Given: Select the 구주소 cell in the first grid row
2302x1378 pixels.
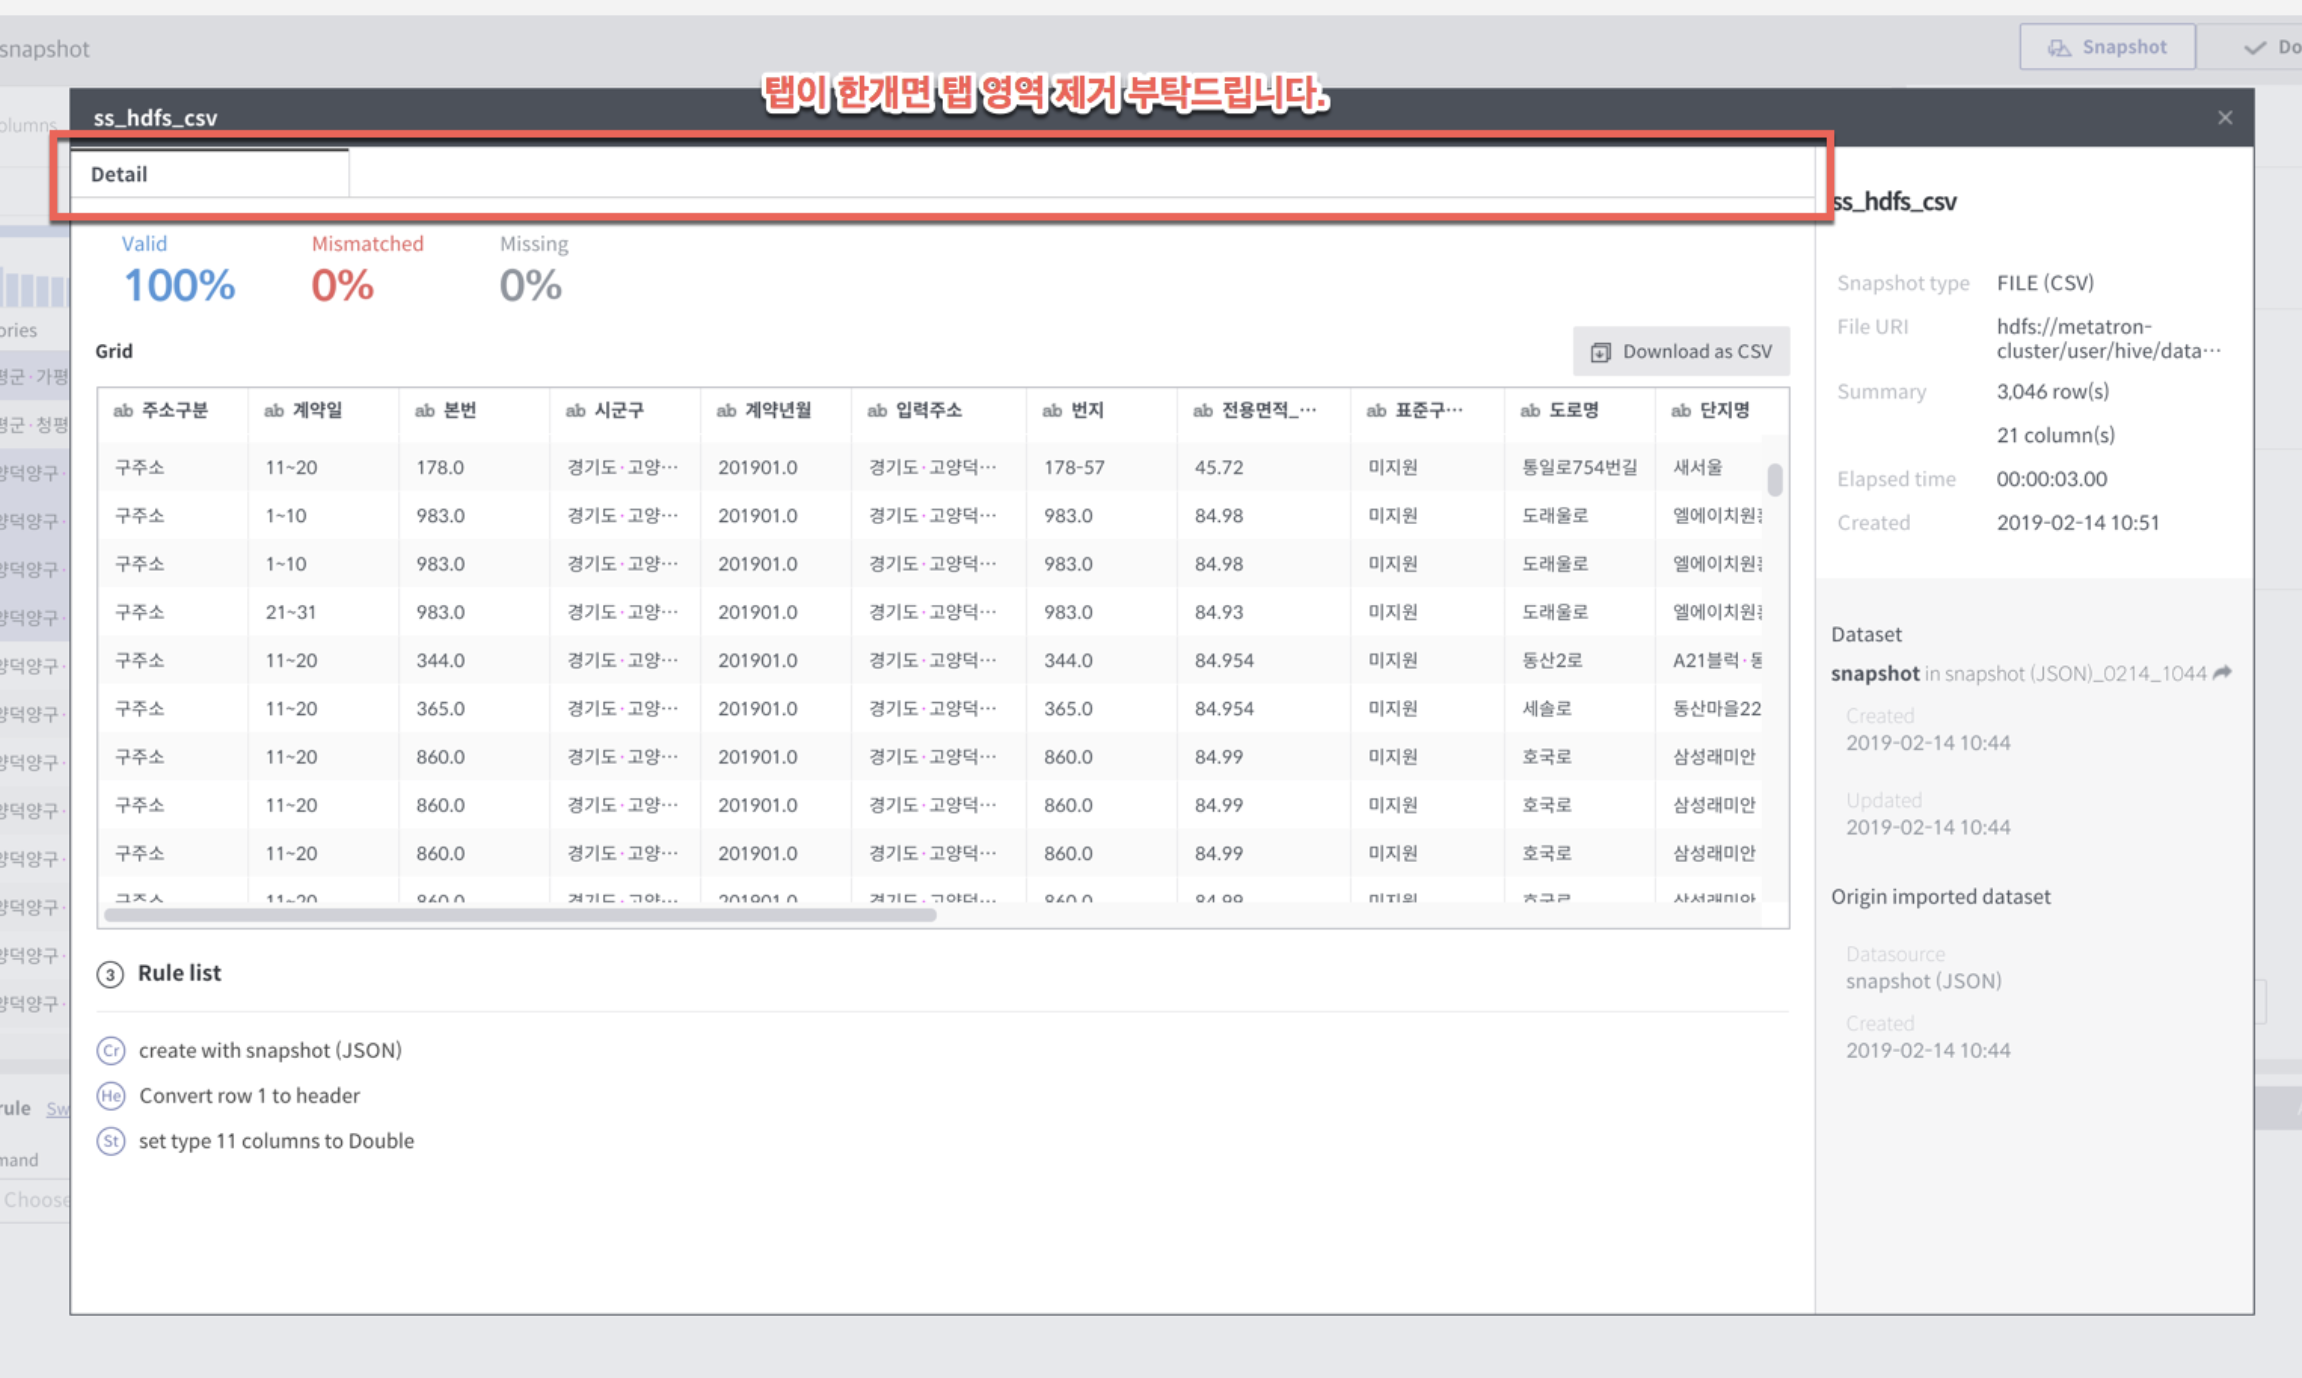Looking at the screenshot, I should point(139,466).
